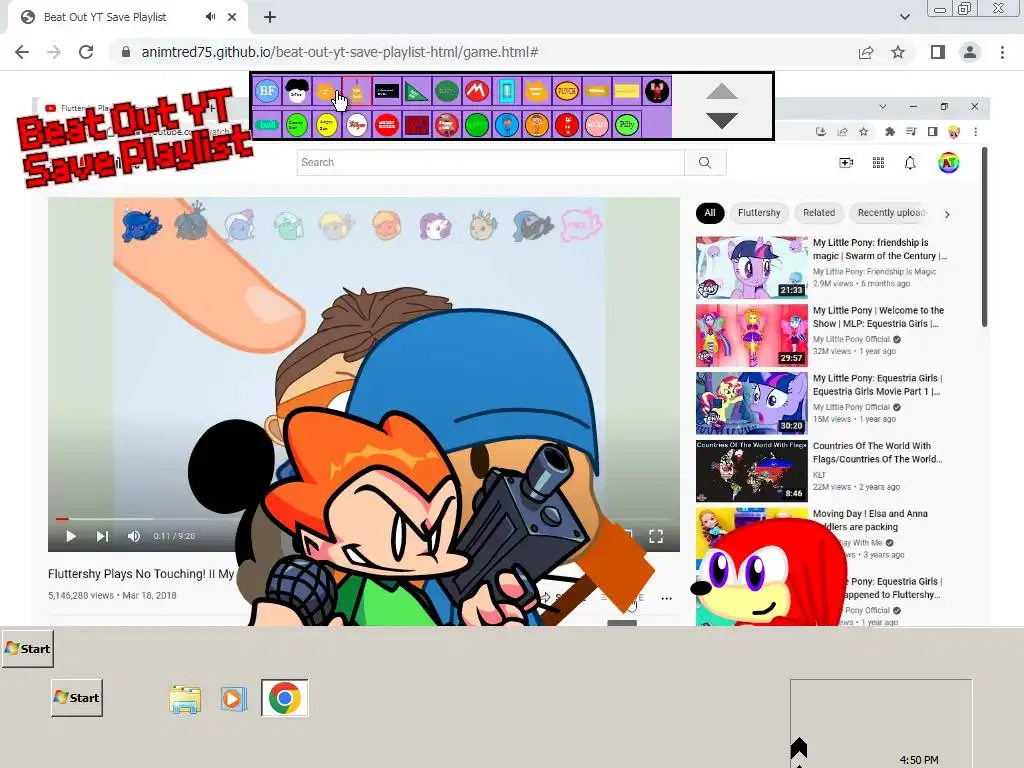Skip to the next video
The height and width of the screenshot is (768, 1024).
pos(102,536)
